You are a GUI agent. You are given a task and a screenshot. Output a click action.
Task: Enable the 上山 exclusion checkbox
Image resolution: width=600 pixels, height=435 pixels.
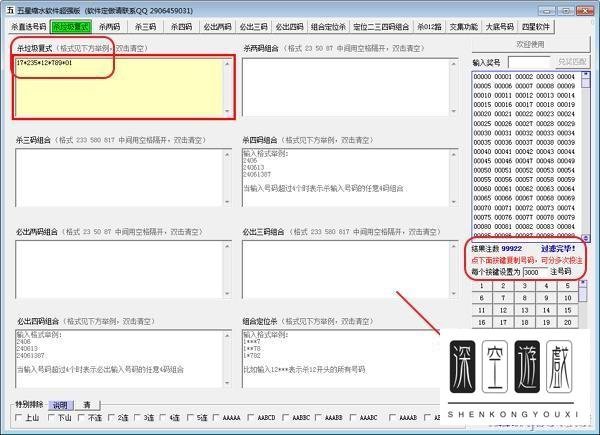click(x=20, y=418)
